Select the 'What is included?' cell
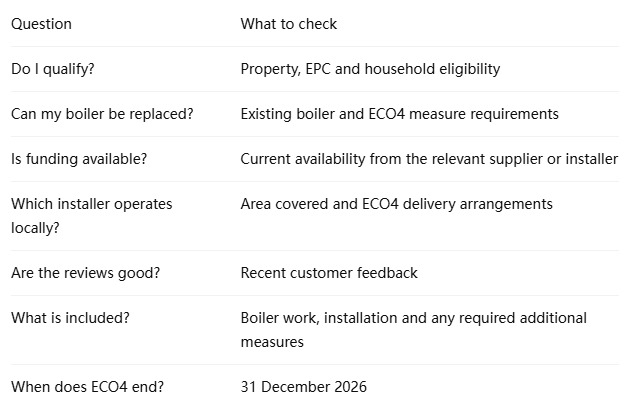636x413 pixels. pos(70,318)
